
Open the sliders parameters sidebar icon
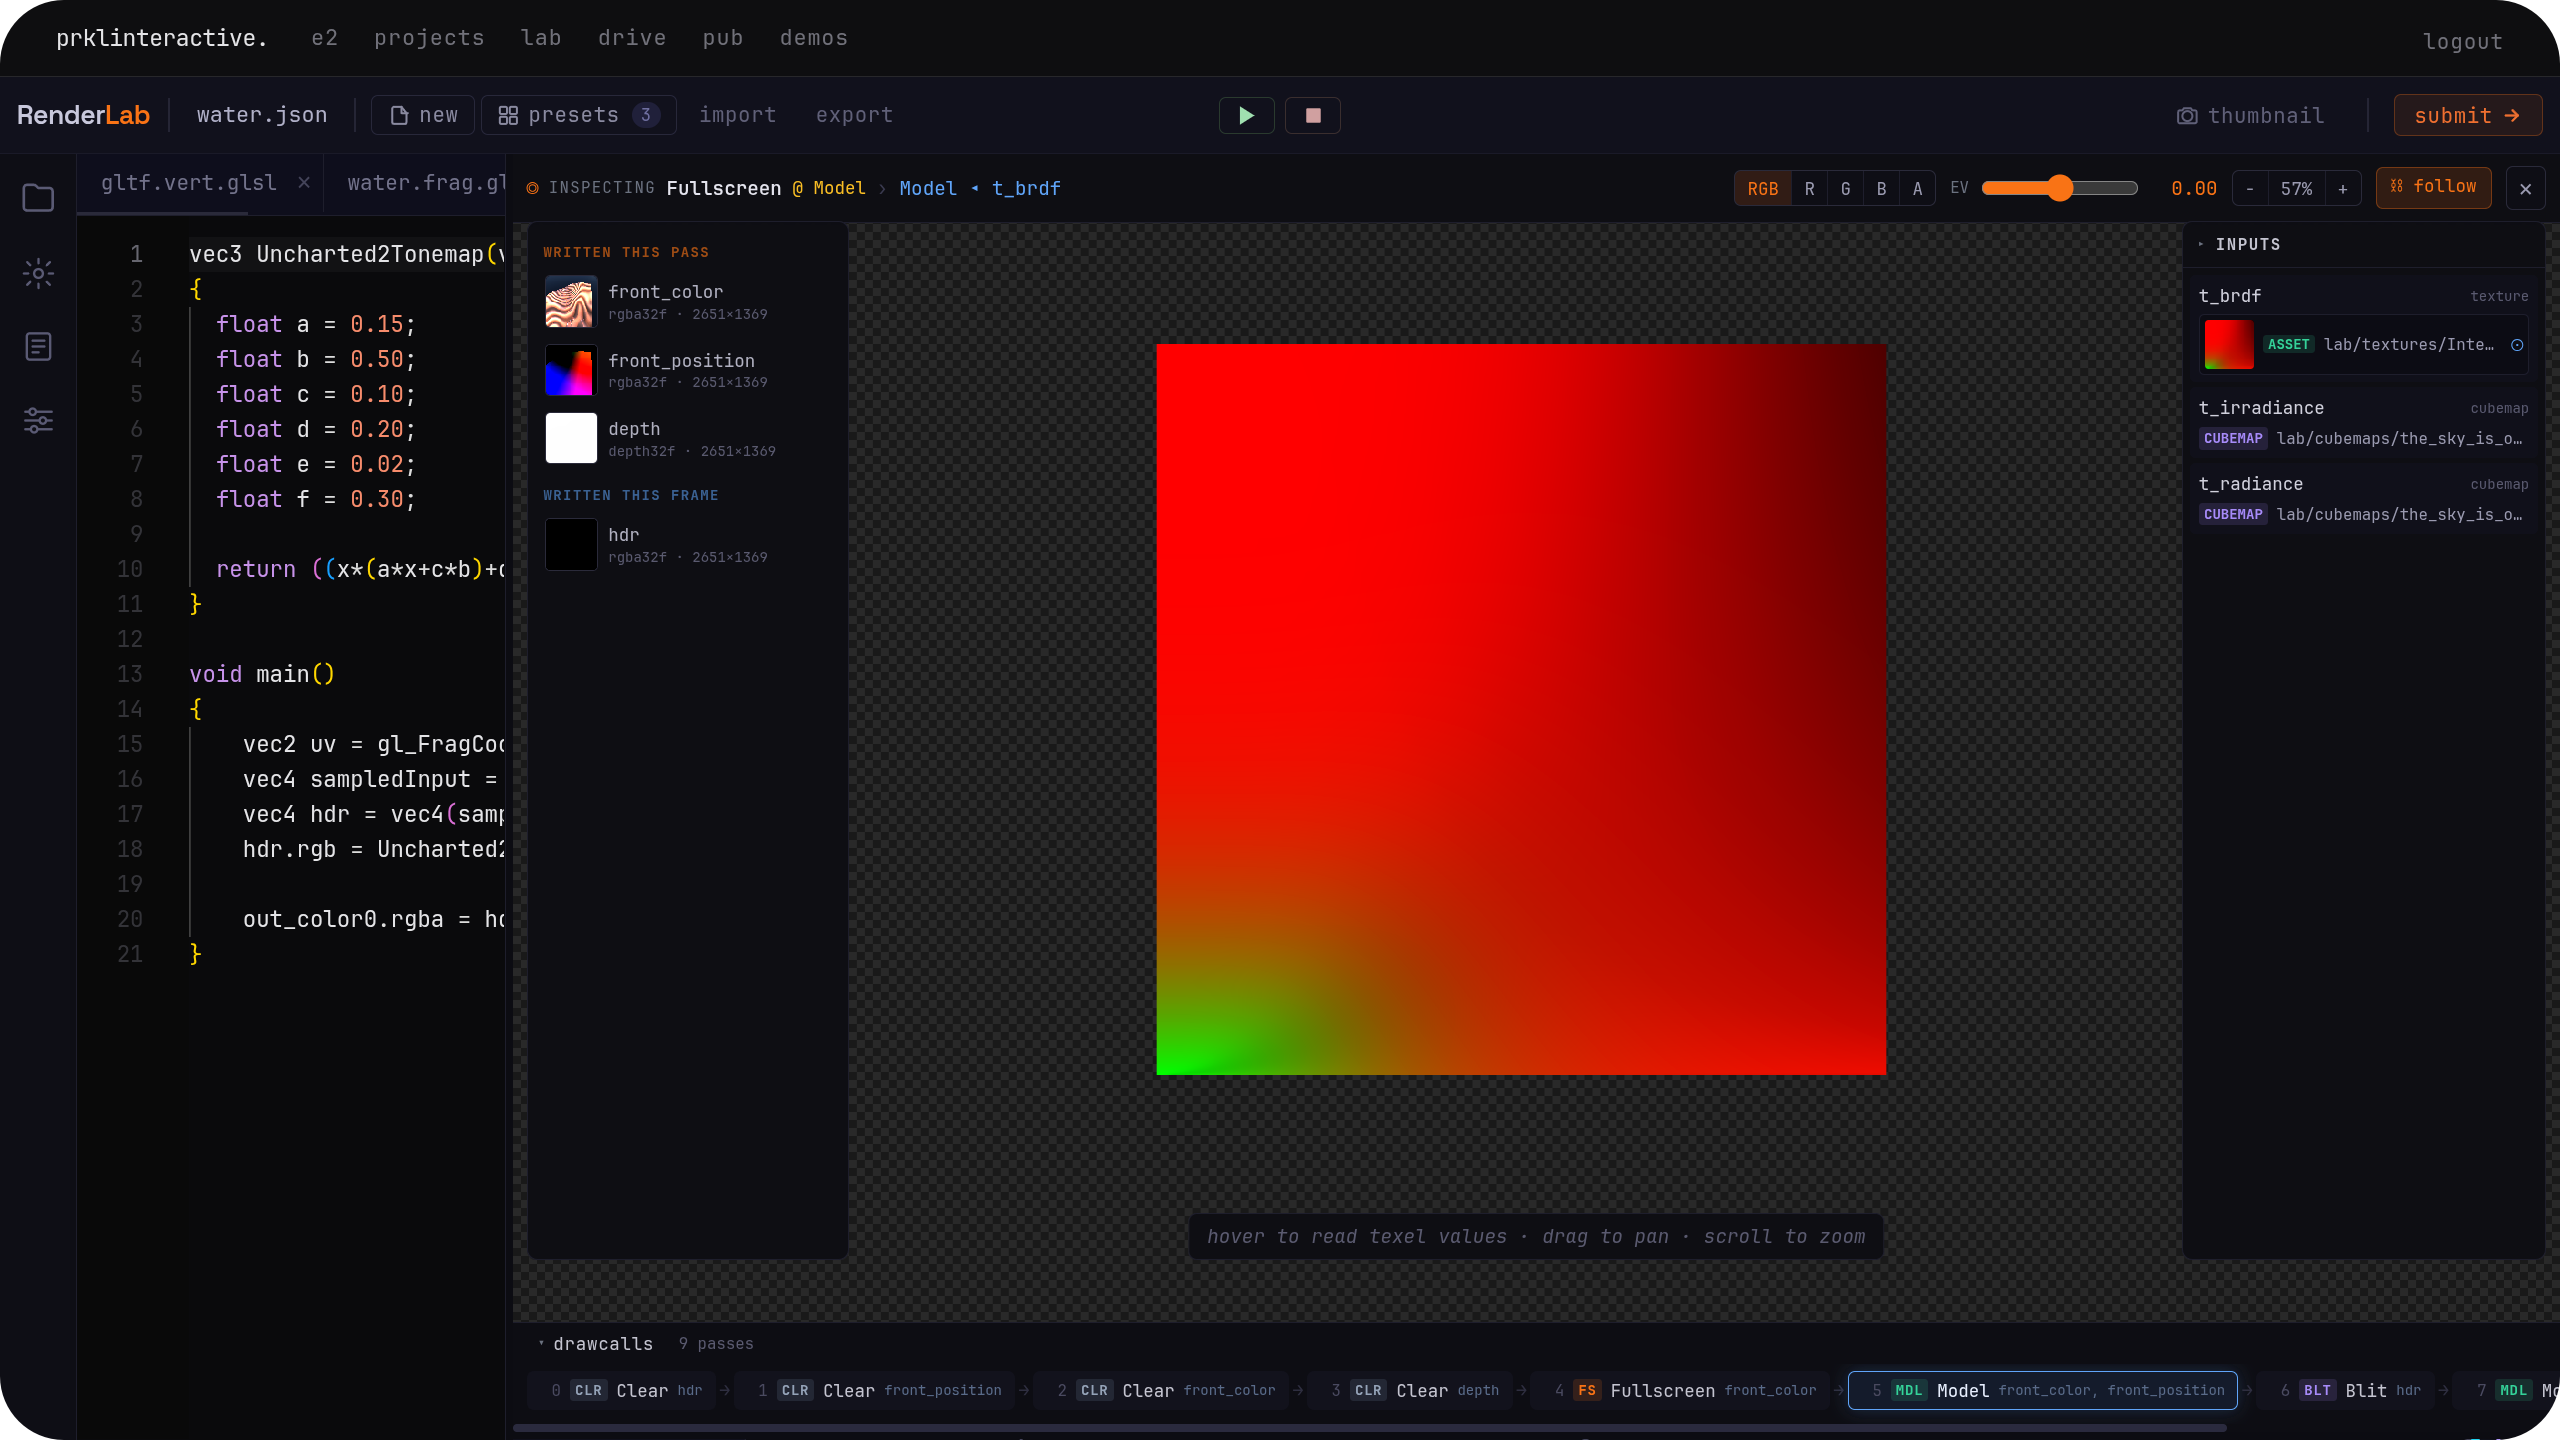click(x=38, y=421)
